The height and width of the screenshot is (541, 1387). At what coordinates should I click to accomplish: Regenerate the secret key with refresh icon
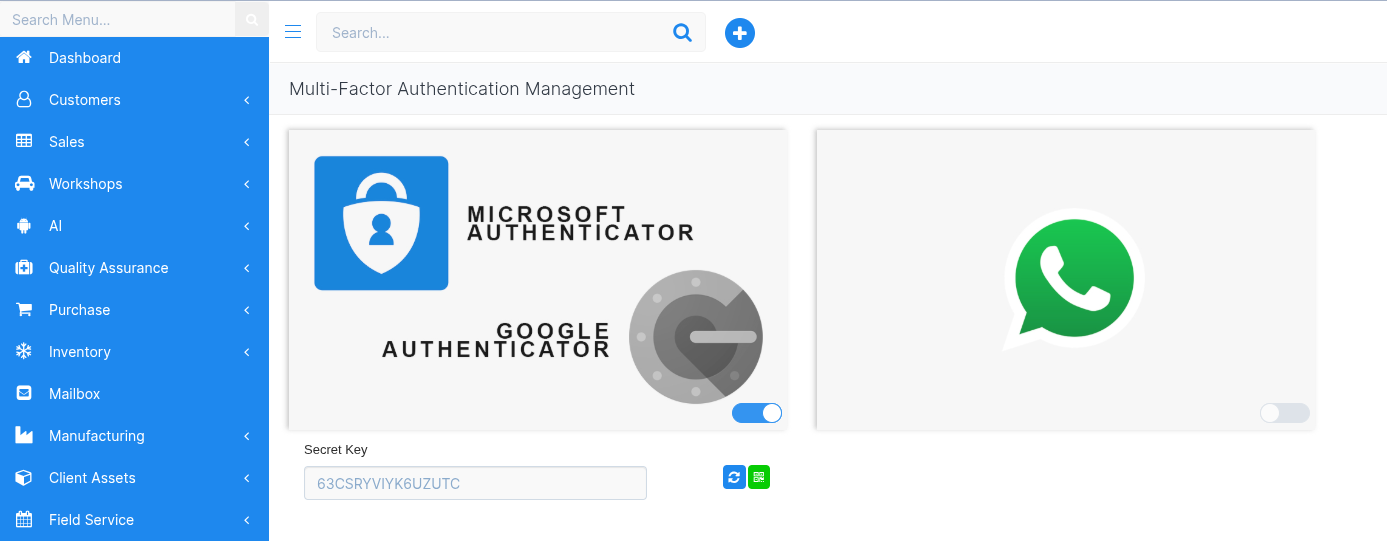[734, 478]
